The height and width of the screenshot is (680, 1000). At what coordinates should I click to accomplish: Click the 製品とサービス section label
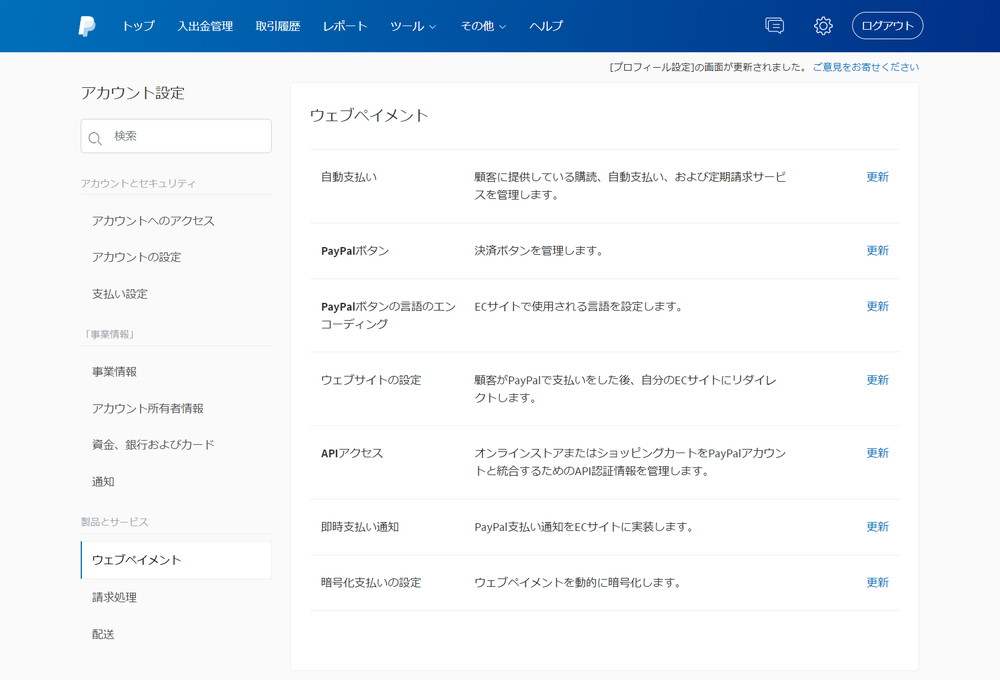pyautogui.click(x=114, y=522)
